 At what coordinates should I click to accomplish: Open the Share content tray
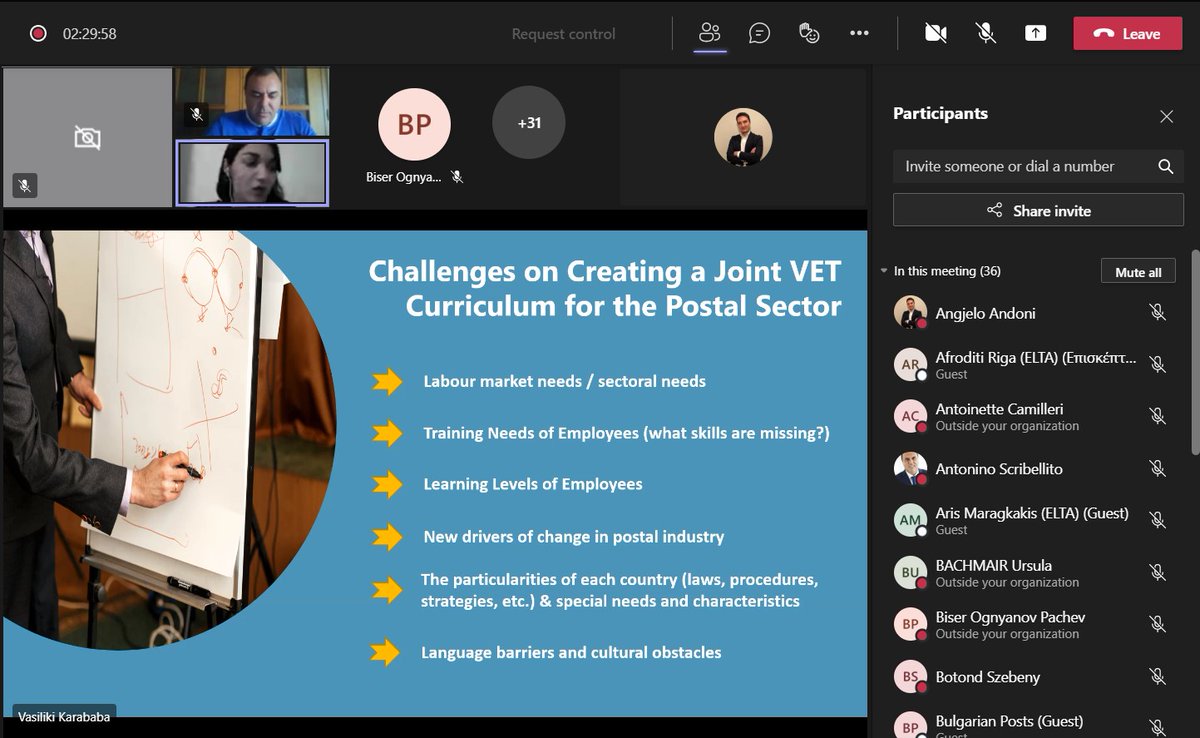point(1035,33)
